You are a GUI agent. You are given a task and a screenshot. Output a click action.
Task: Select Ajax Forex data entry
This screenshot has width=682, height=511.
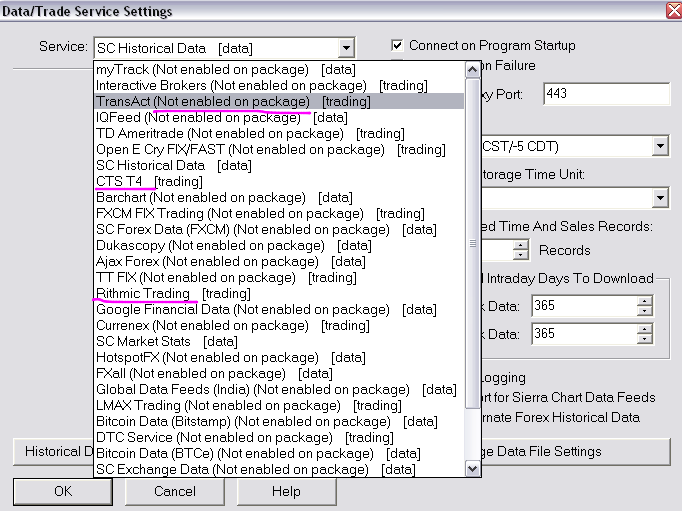click(279, 261)
